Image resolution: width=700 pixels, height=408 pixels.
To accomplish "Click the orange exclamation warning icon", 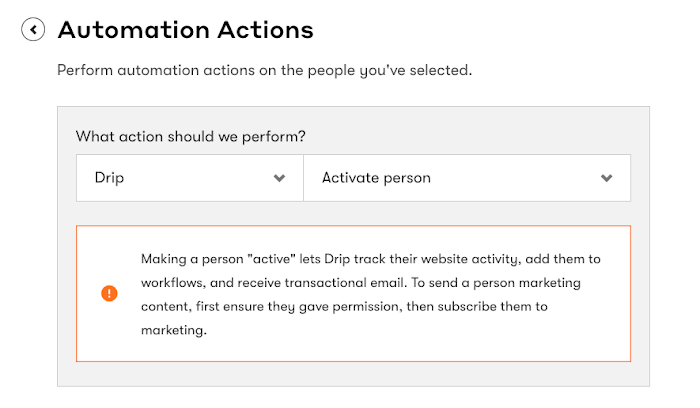I will 109,293.
